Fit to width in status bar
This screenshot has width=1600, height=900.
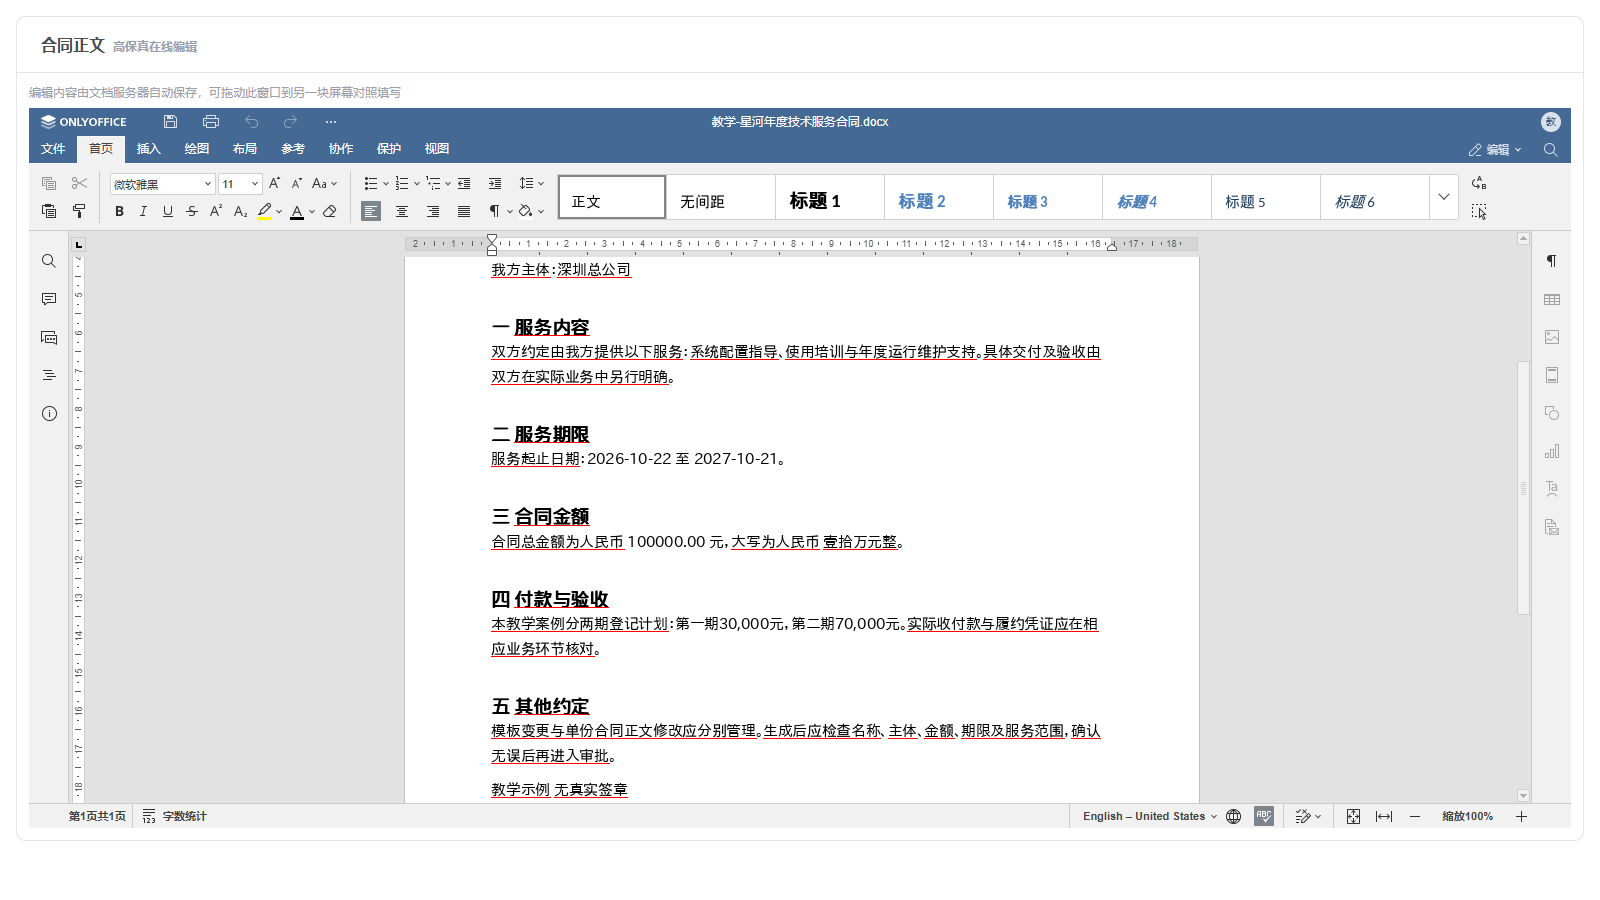coord(1384,816)
